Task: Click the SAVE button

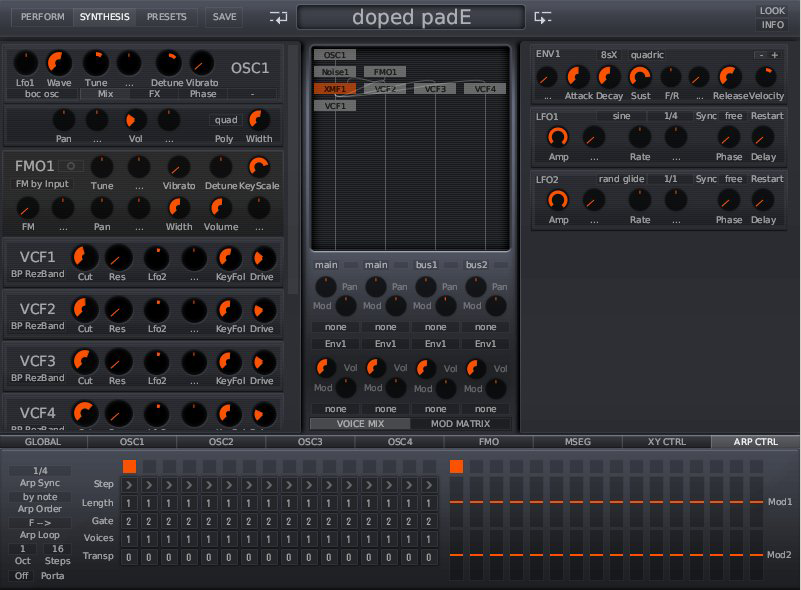Action: click(x=224, y=17)
